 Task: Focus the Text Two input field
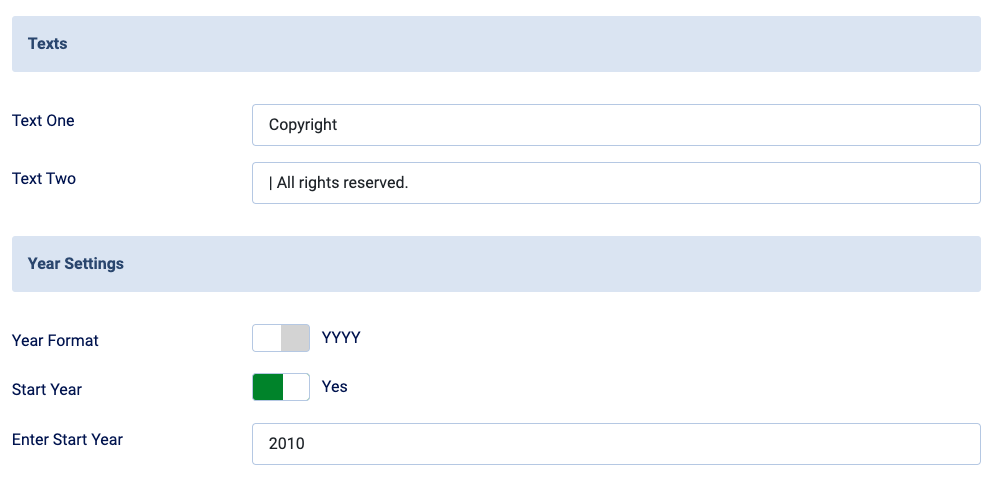615,183
